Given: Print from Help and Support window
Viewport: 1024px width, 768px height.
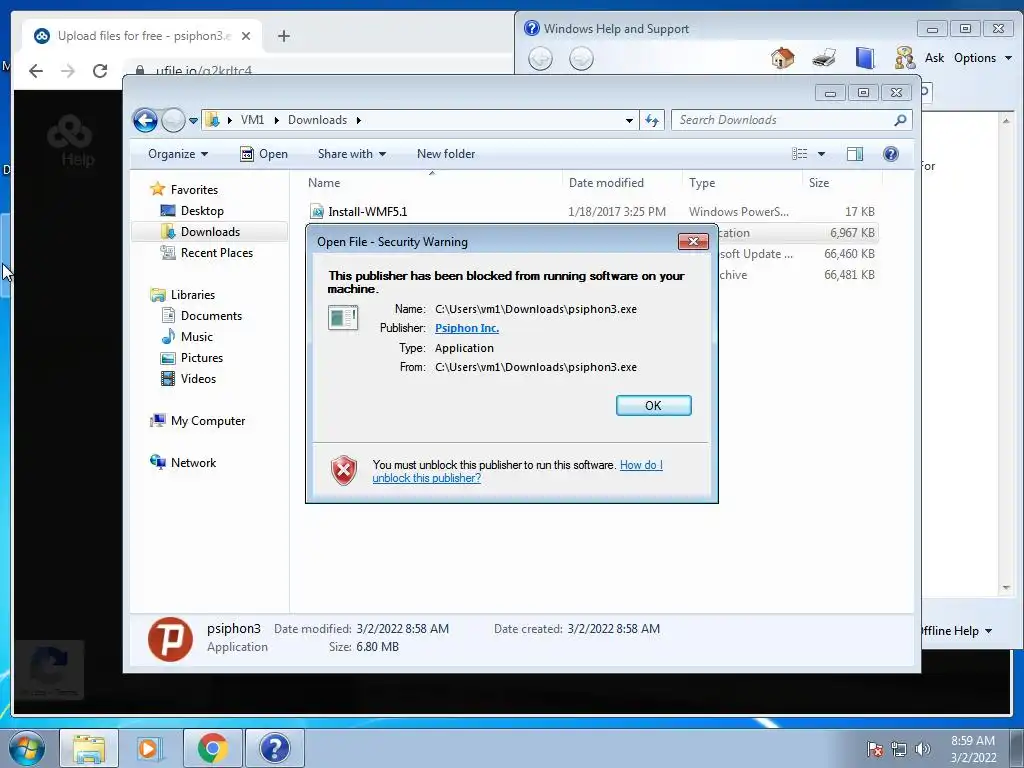Looking at the screenshot, I should pos(824,57).
